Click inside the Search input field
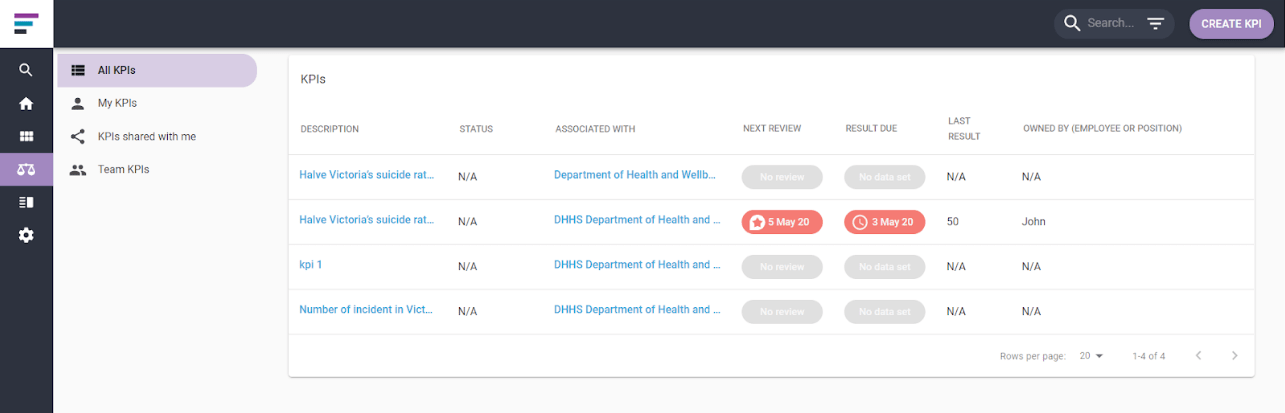Screen dimensions: 1285x413 coord(1110,23)
